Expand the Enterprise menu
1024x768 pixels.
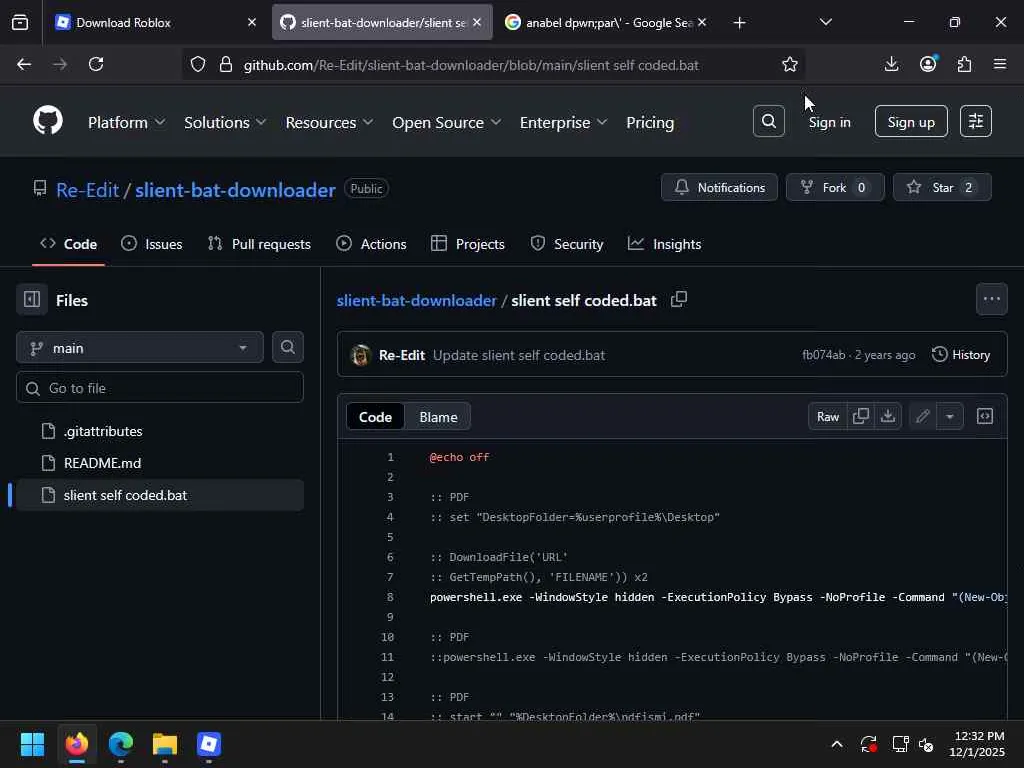click(563, 122)
